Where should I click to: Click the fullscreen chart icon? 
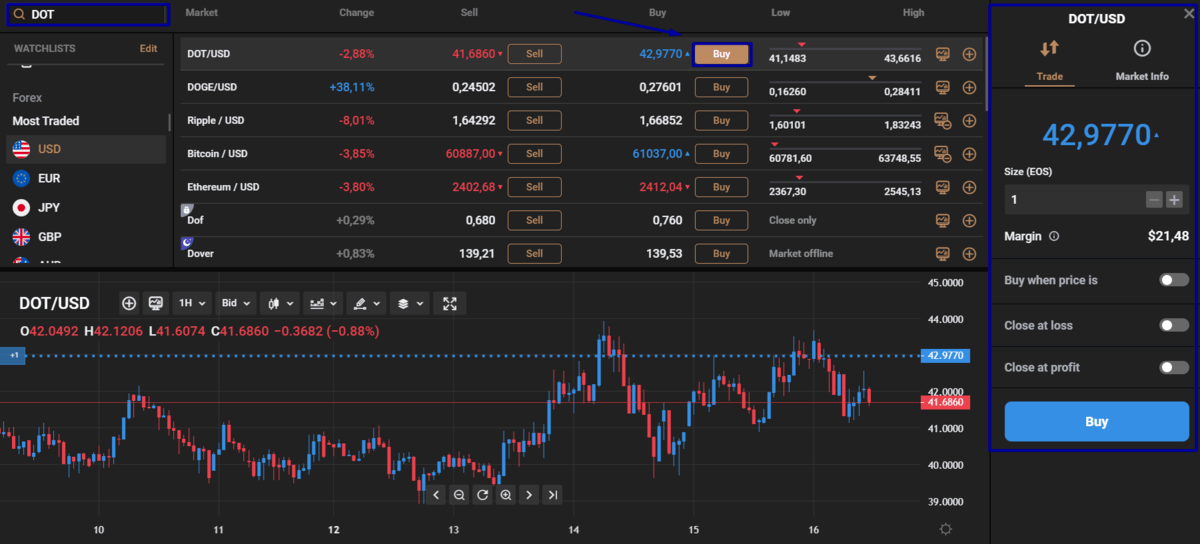450,303
